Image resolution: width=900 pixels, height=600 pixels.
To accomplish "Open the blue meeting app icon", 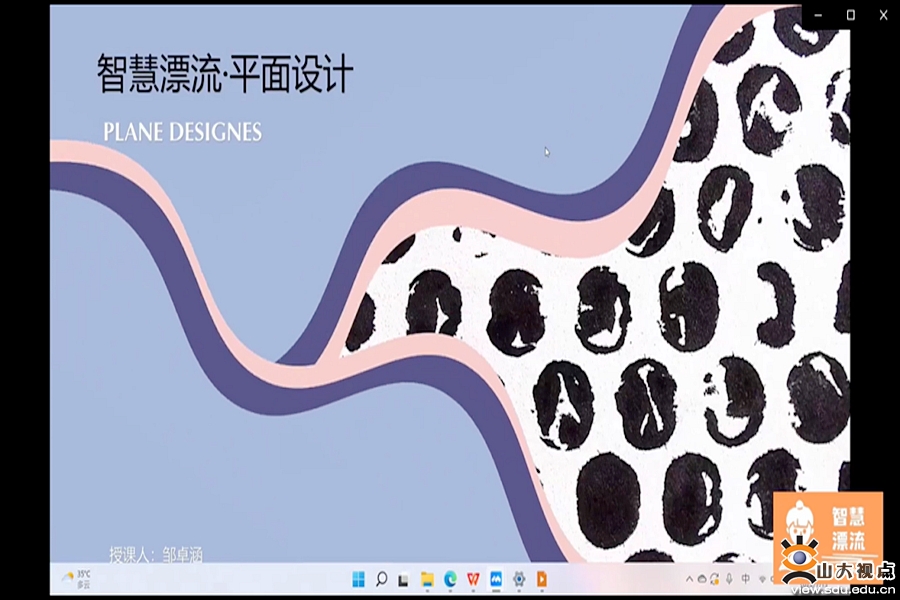I will tap(496, 579).
